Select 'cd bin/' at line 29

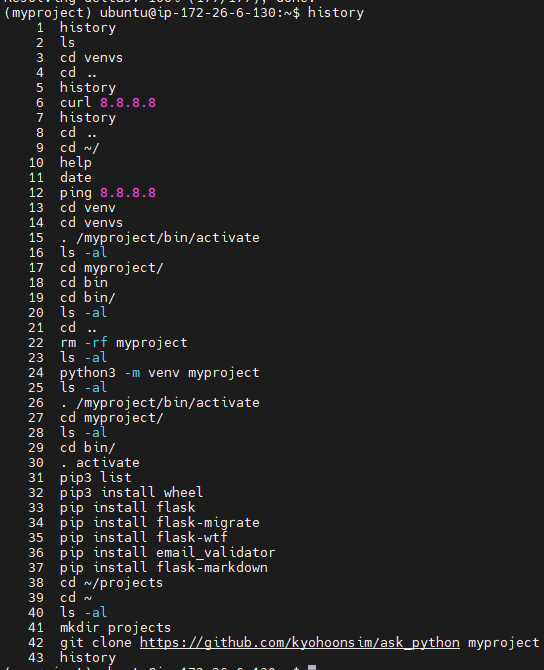coord(88,448)
